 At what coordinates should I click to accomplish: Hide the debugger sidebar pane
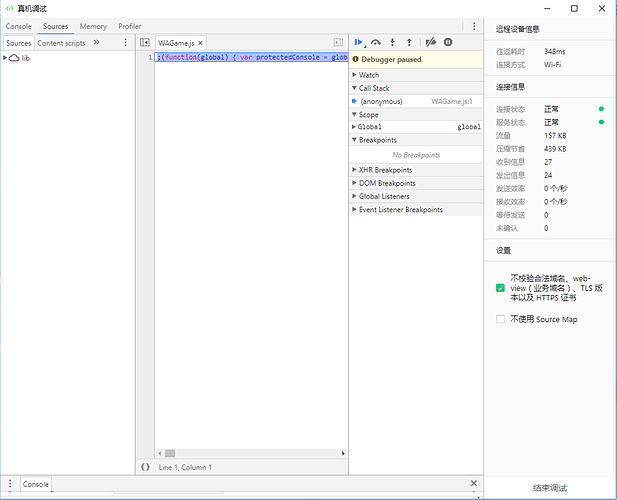point(338,42)
